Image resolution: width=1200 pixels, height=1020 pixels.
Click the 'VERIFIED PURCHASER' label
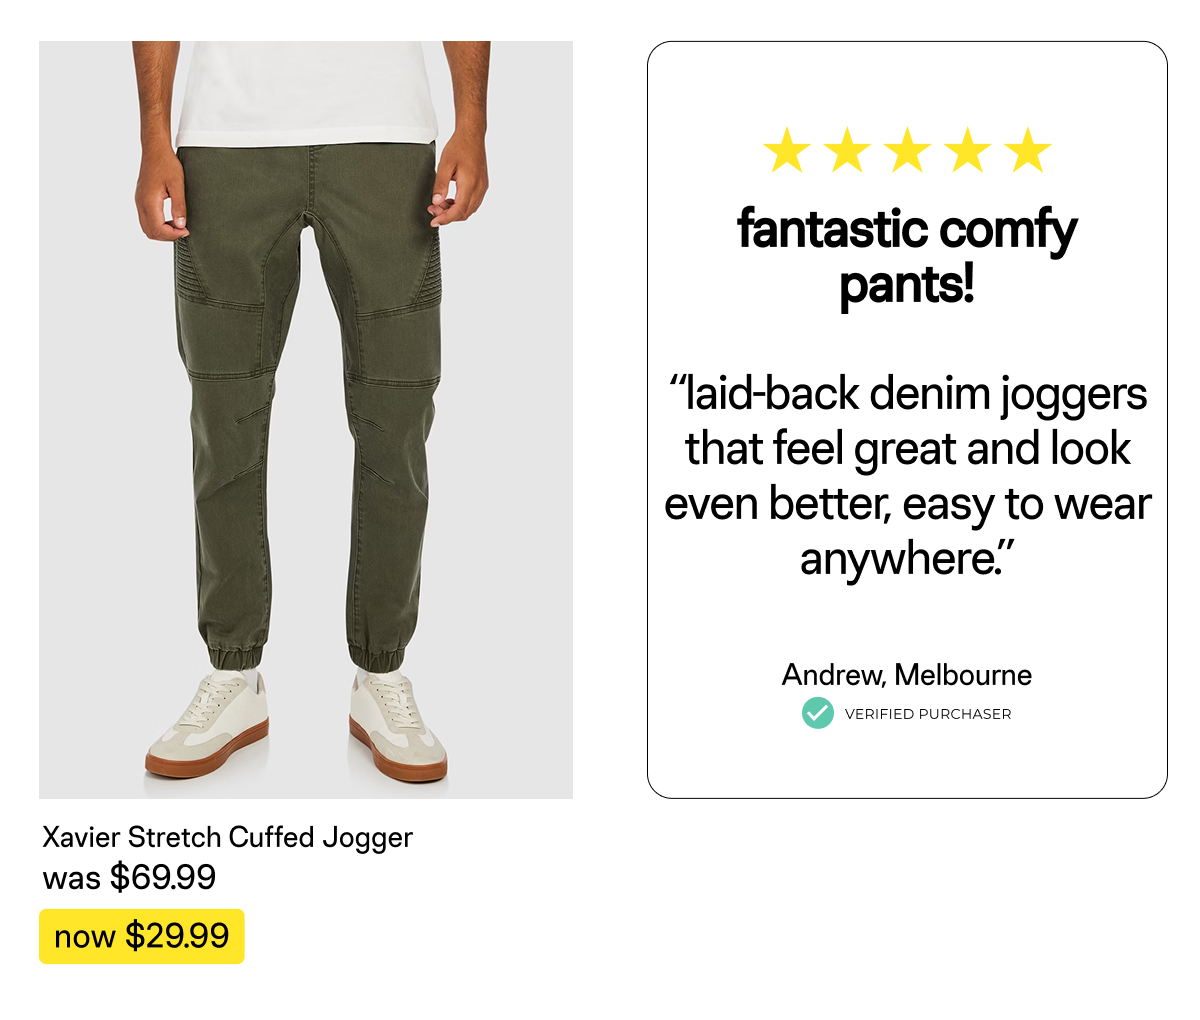click(928, 714)
